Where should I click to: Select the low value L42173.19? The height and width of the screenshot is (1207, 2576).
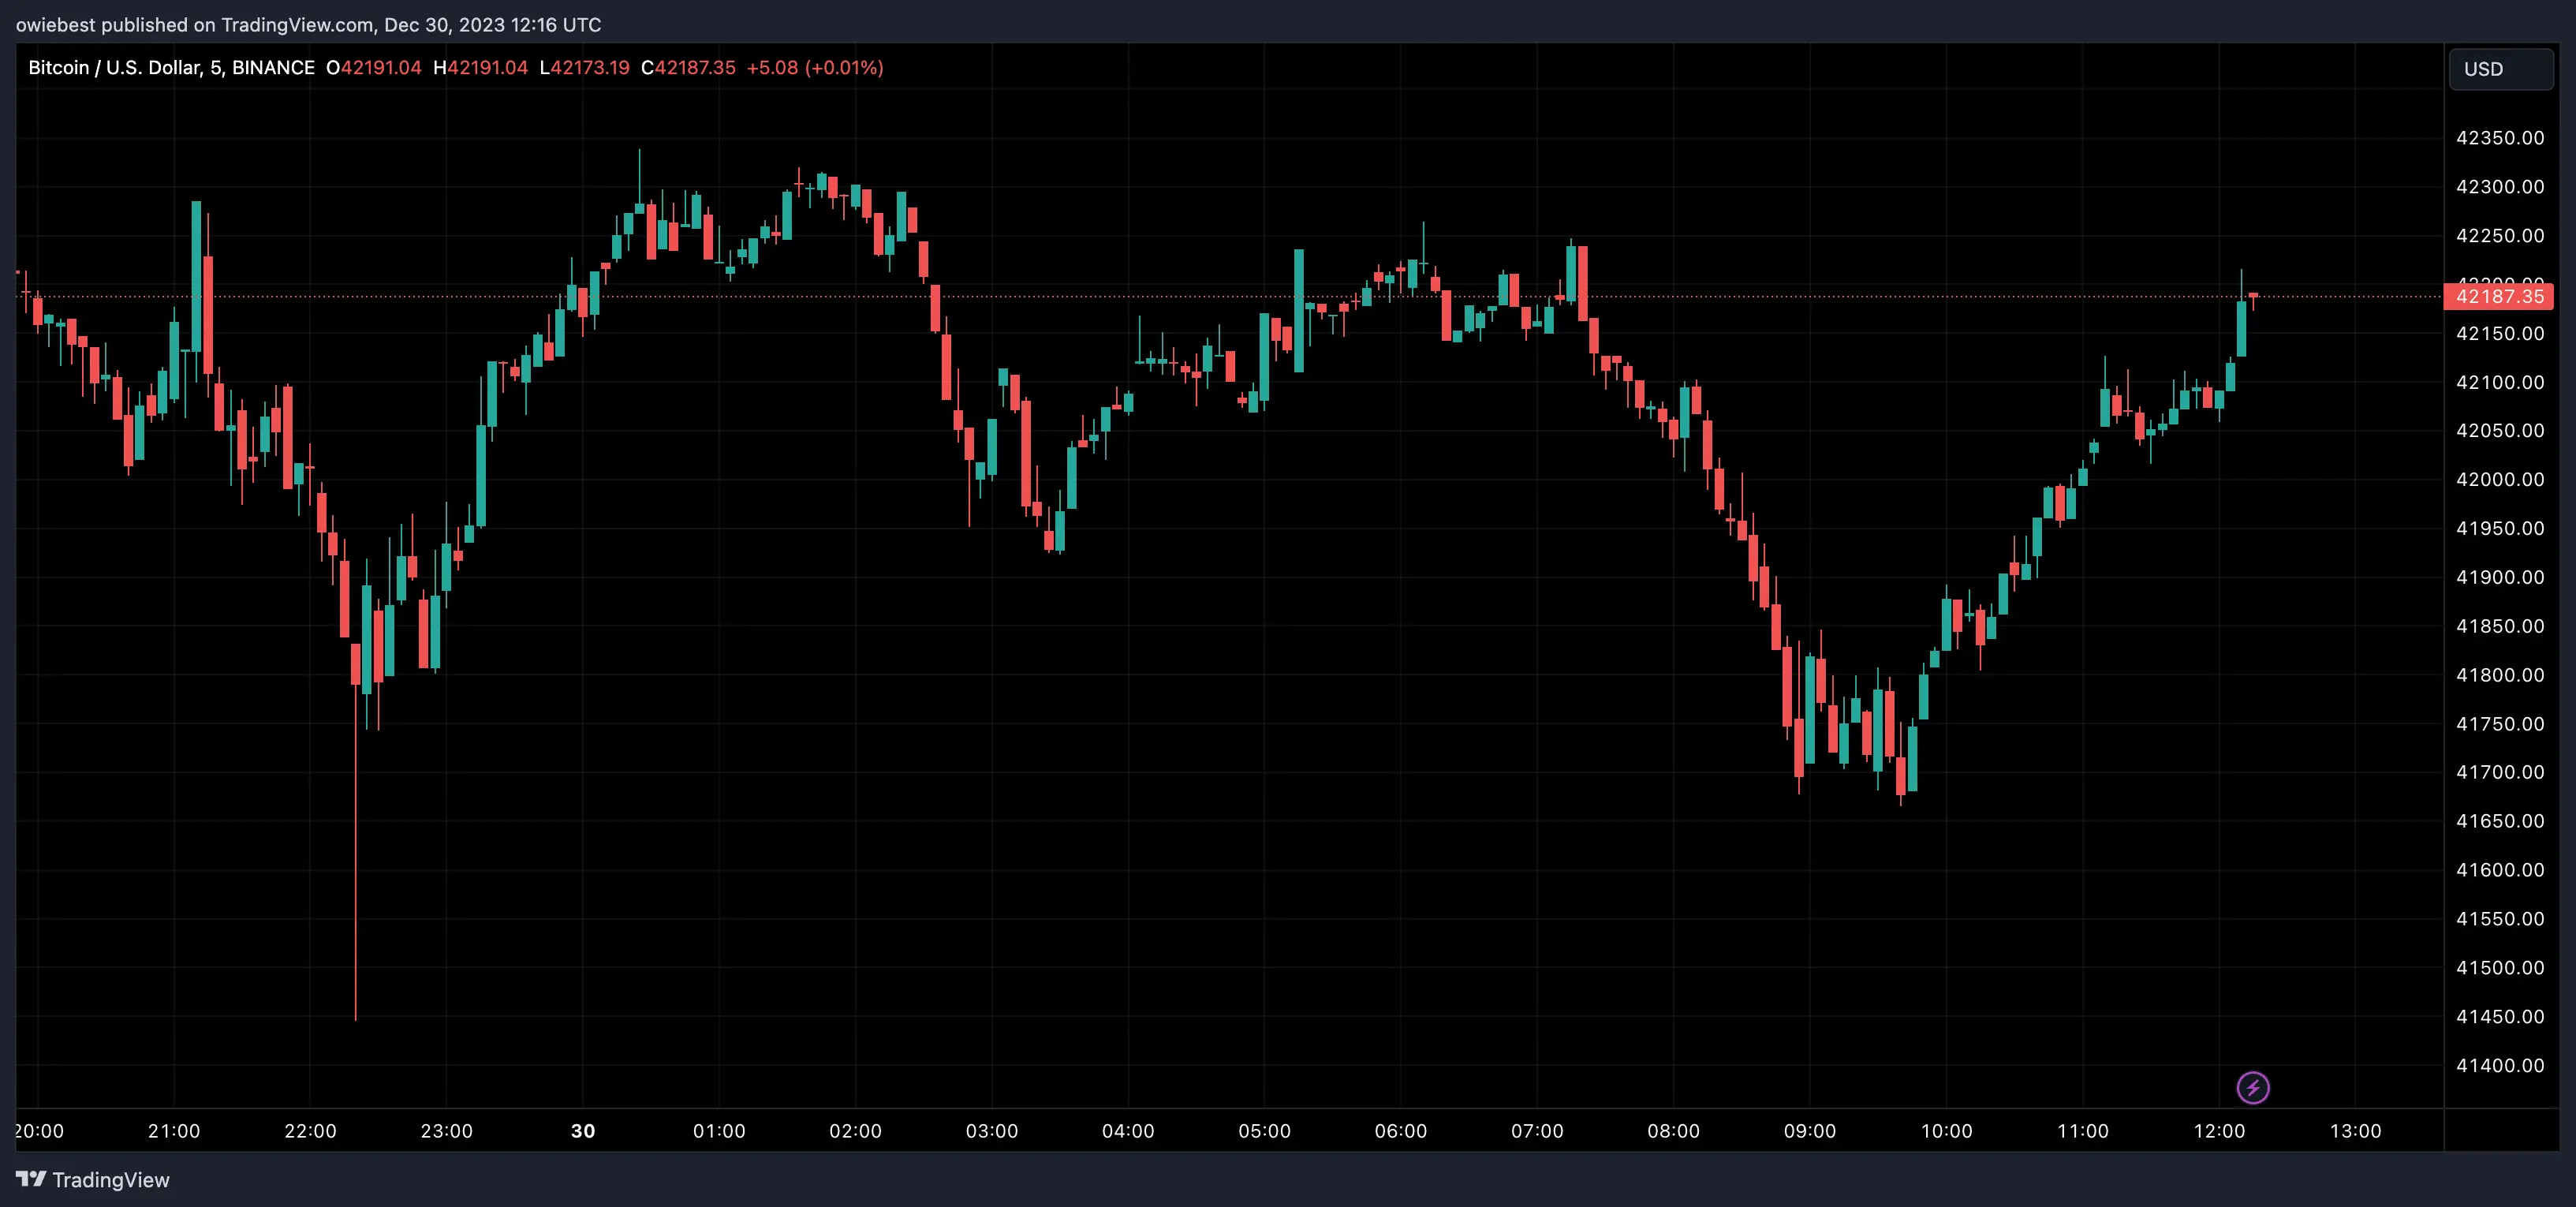point(584,68)
